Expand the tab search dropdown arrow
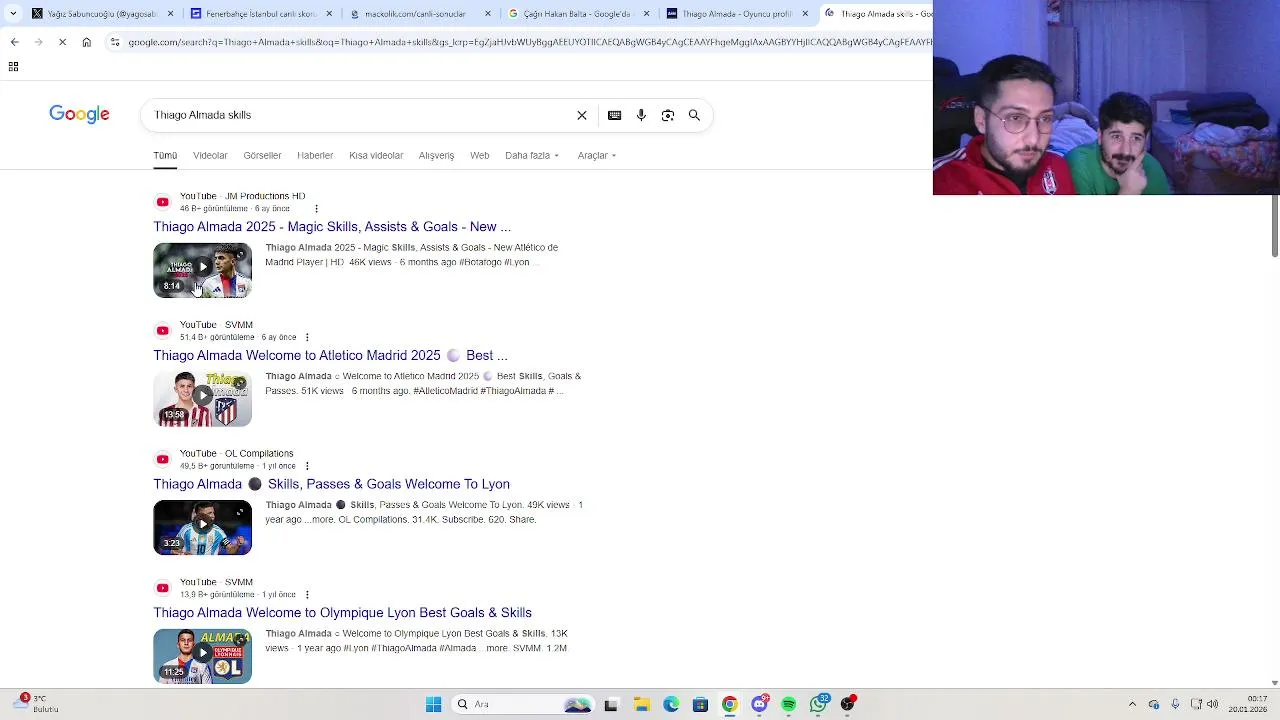This screenshot has width=1280, height=720. 13,14
